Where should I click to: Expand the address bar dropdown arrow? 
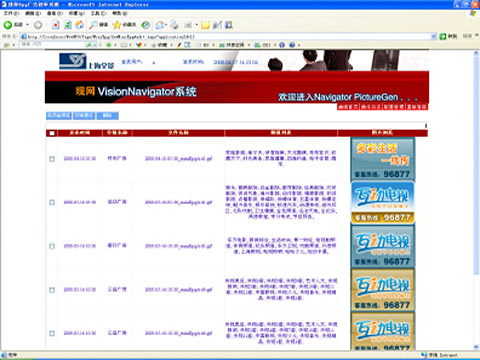(x=433, y=36)
